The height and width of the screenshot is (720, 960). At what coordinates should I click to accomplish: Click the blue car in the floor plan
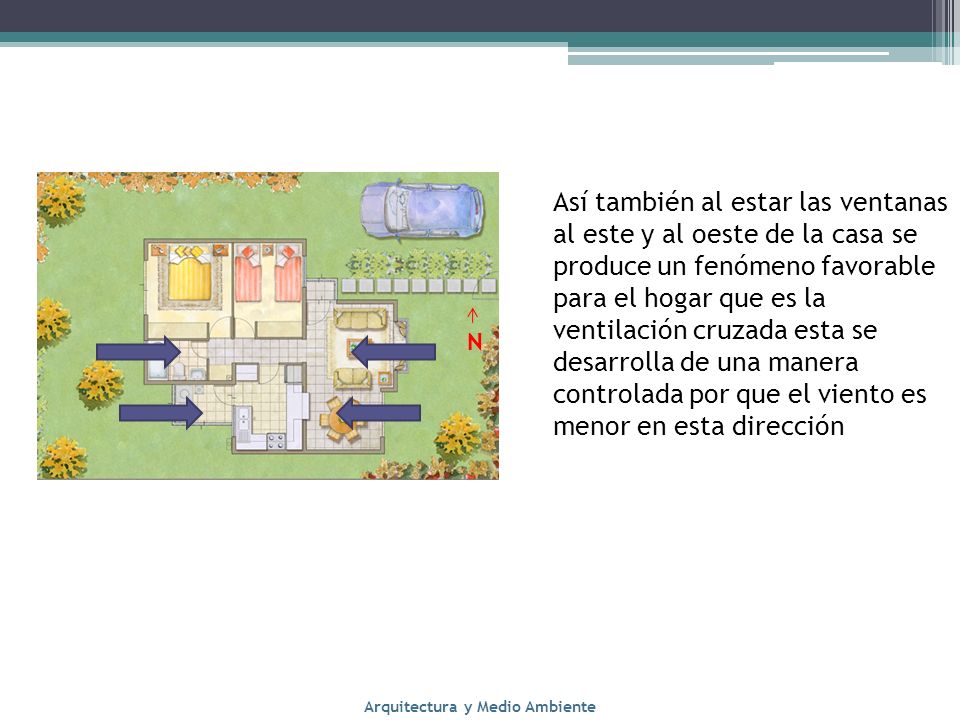pyautogui.click(x=422, y=208)
